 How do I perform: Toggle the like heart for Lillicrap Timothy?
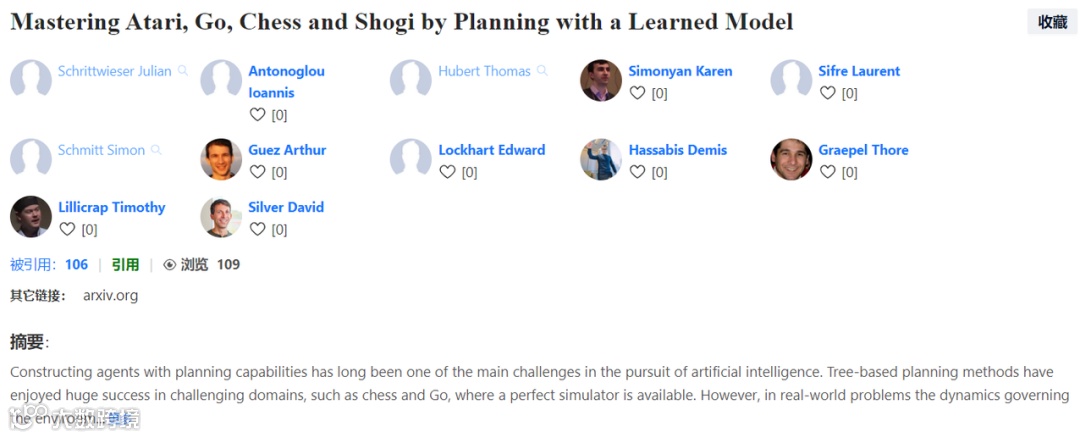pos(67,229)
